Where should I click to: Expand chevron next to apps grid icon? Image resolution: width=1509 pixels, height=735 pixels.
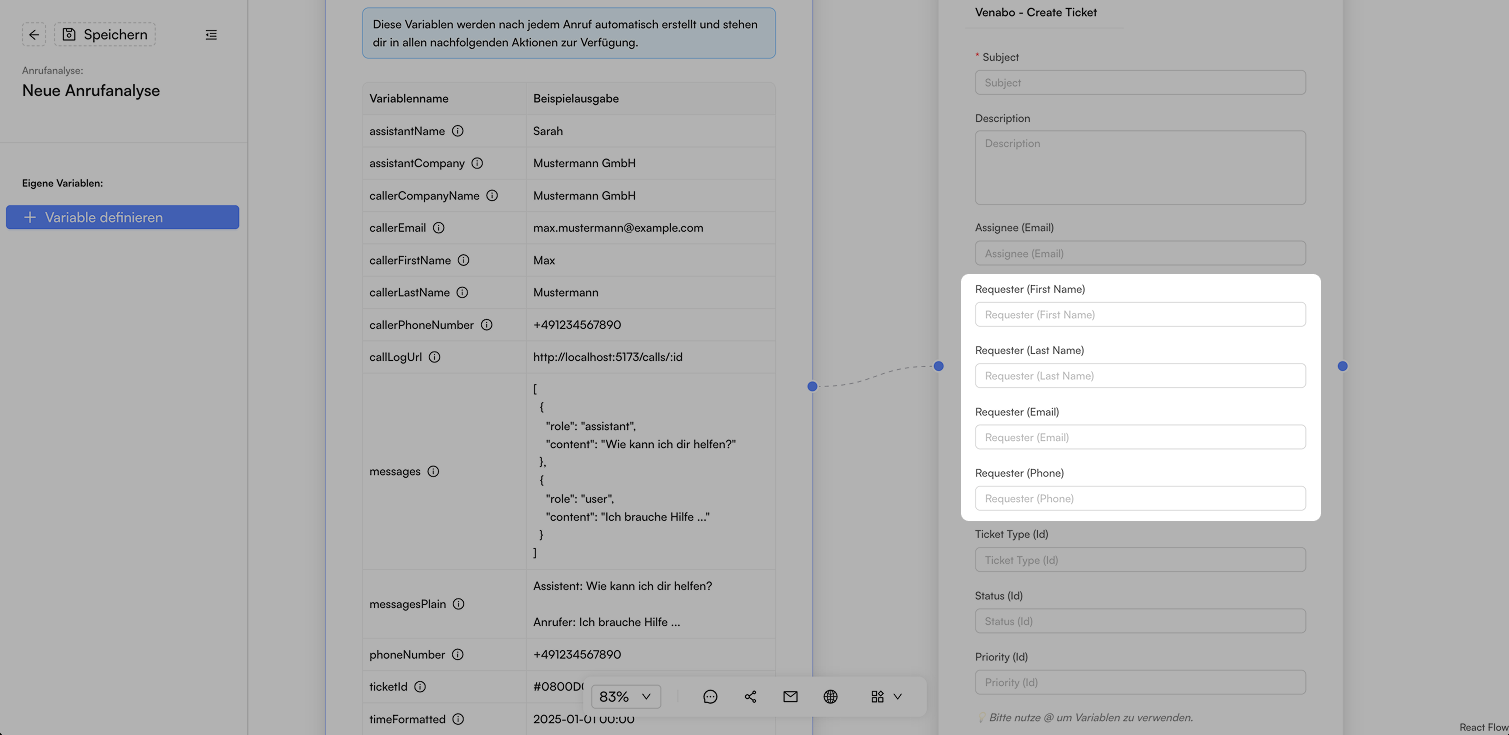tap(898, 697)
